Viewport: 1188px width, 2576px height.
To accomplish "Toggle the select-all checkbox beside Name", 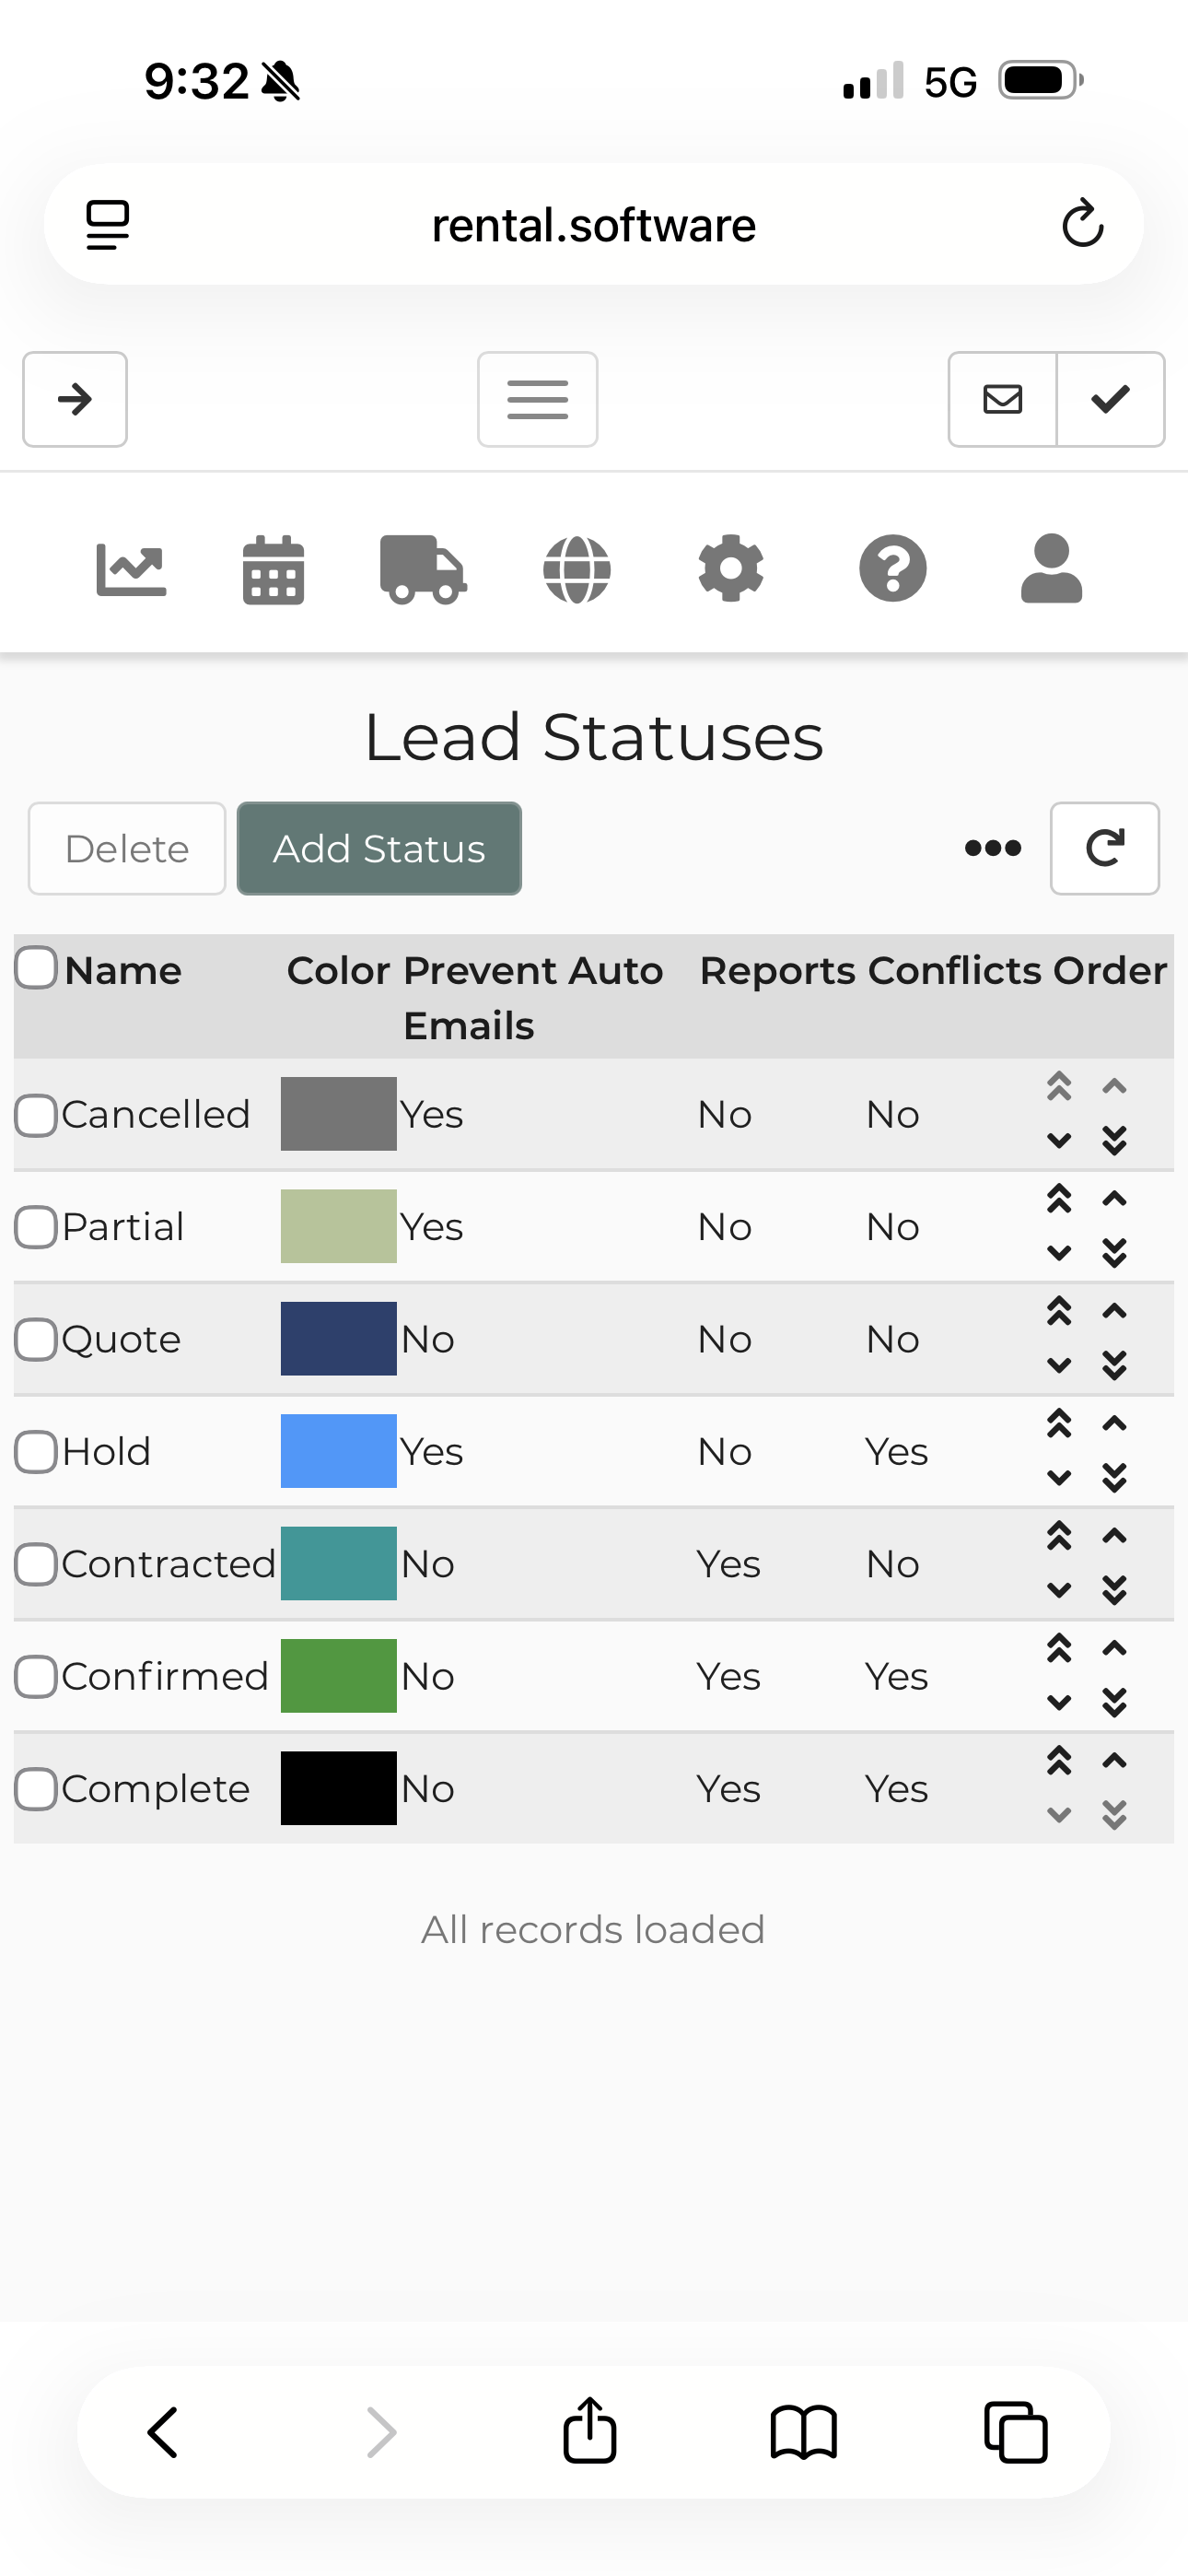I will click(36, 968).
